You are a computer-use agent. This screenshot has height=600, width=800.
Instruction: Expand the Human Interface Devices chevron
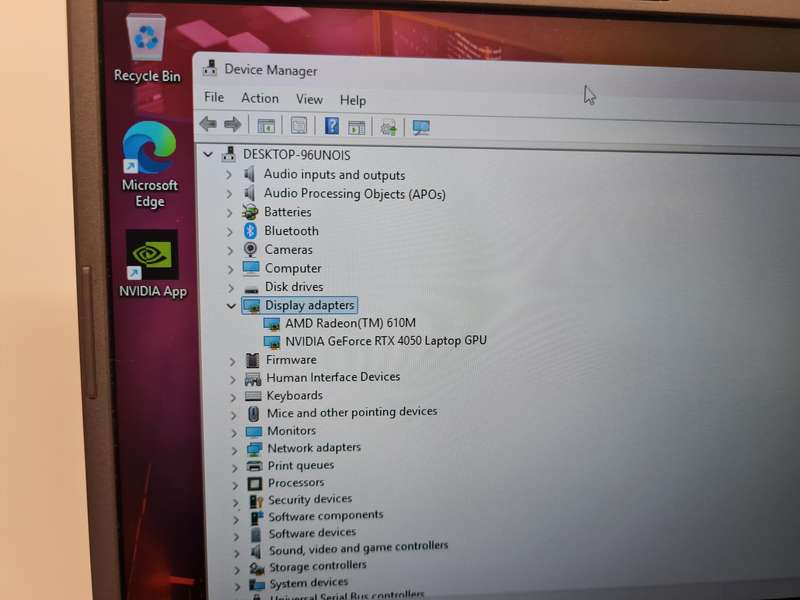pyautogui.click(x=233, y=380)
